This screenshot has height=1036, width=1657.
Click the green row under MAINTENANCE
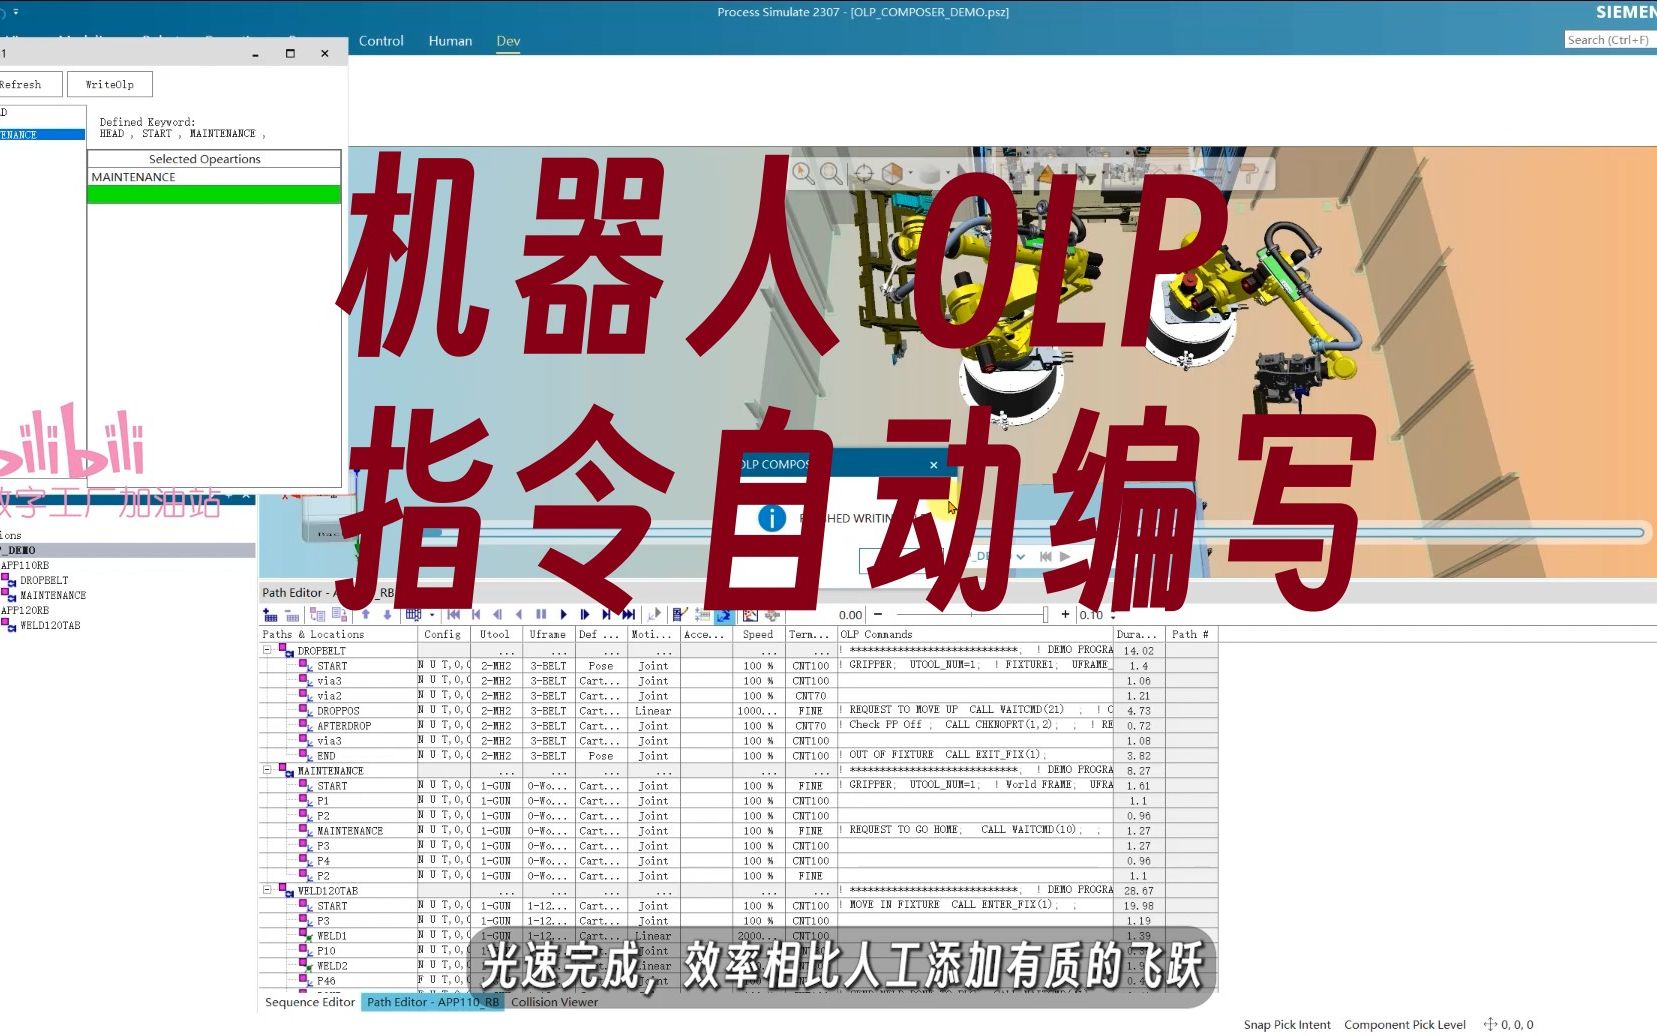(214, 194)
